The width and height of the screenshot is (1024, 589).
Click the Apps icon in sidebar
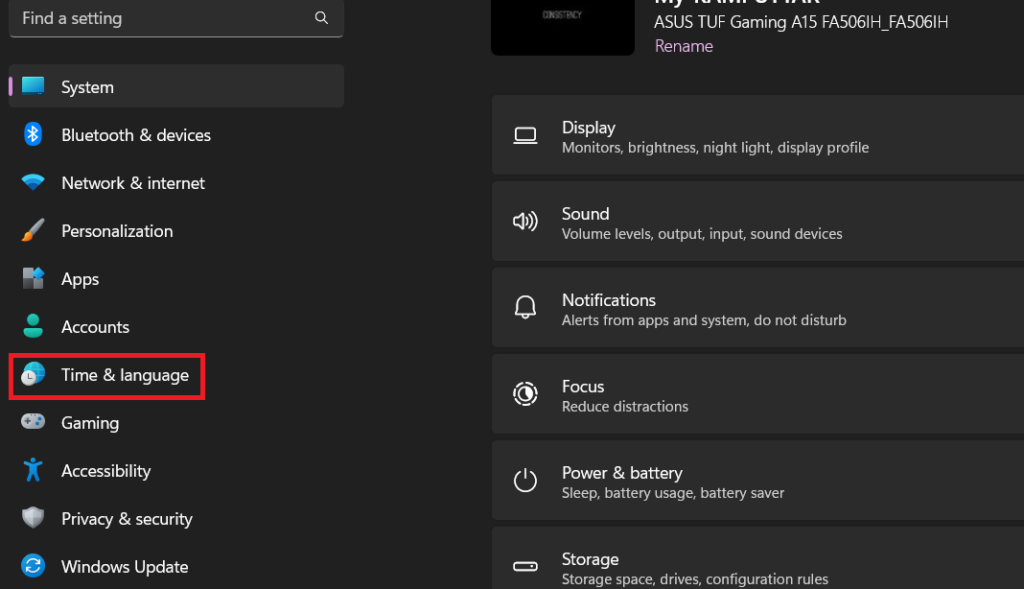point(33,279)
